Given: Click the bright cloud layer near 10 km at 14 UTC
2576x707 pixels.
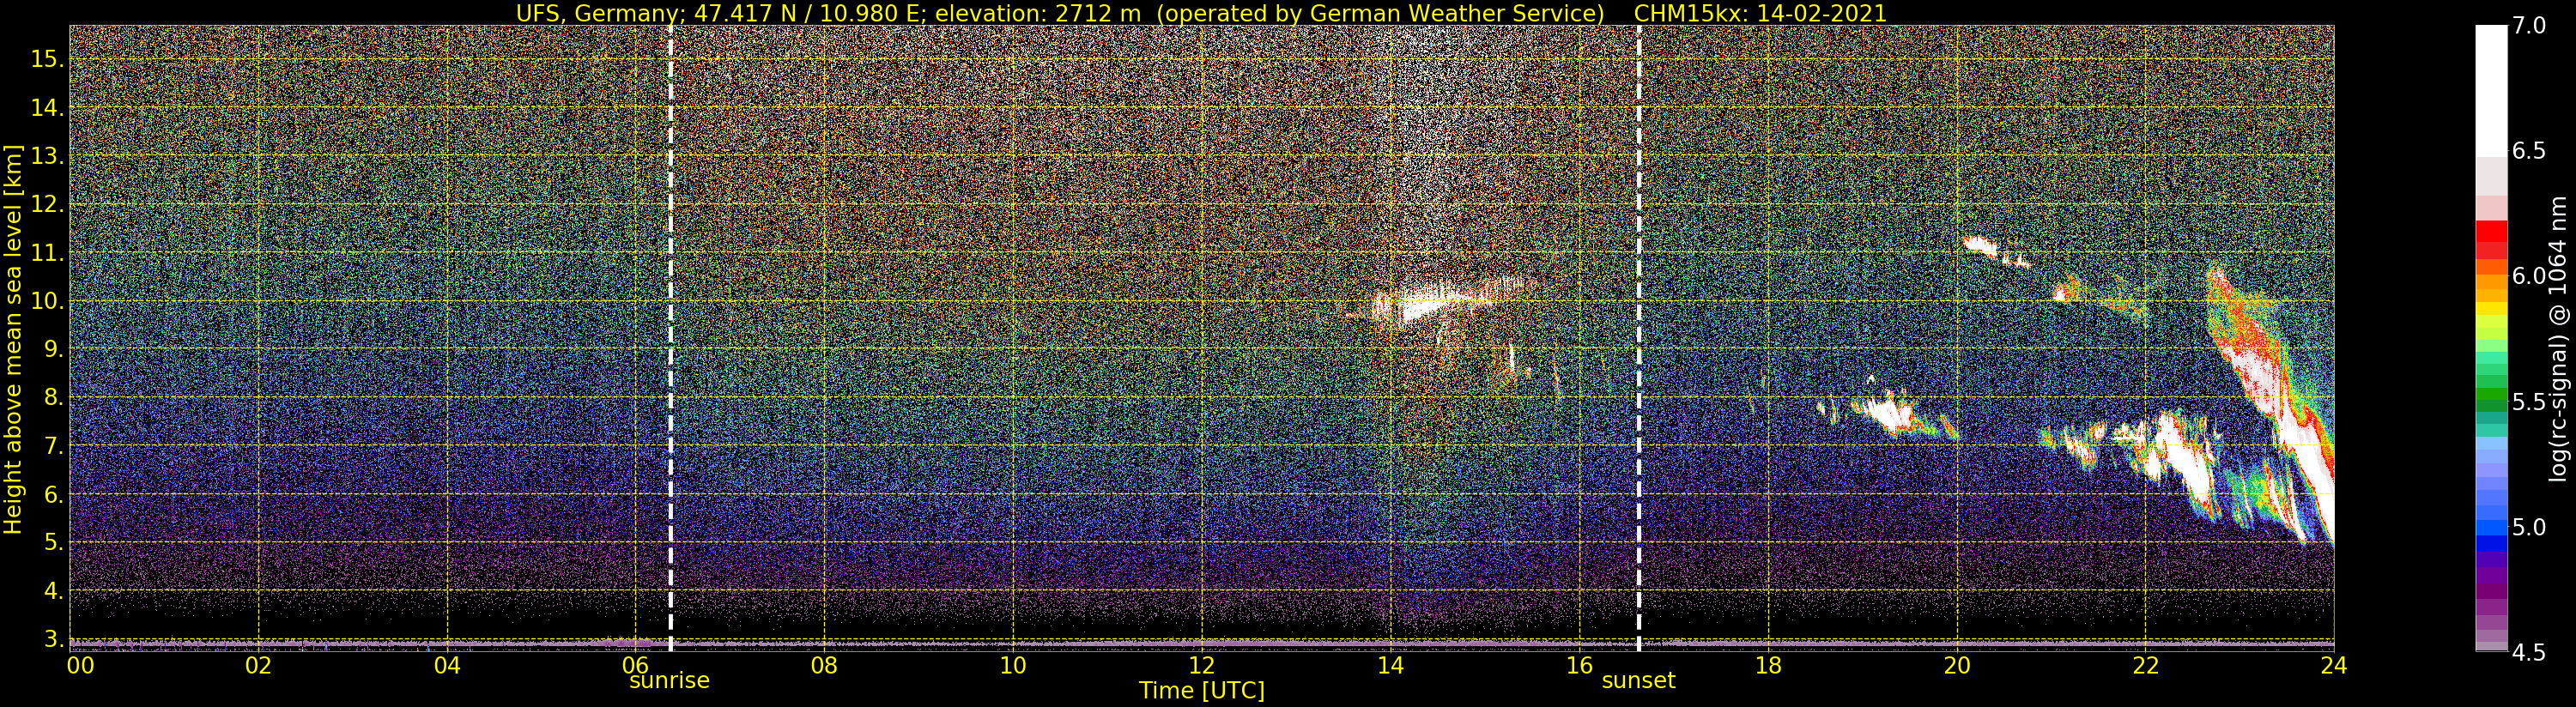Looking at the screenshot, I should [x=1440, y=303].
